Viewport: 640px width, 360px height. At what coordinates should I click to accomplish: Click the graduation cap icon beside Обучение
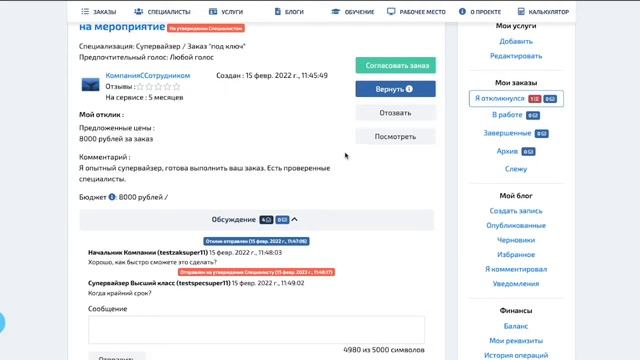336,11
